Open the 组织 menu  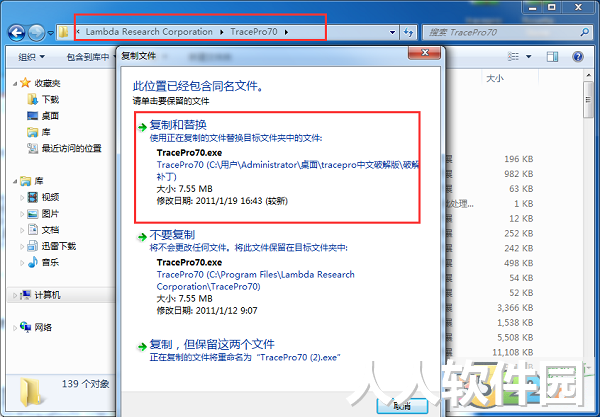tap(31, 57)
